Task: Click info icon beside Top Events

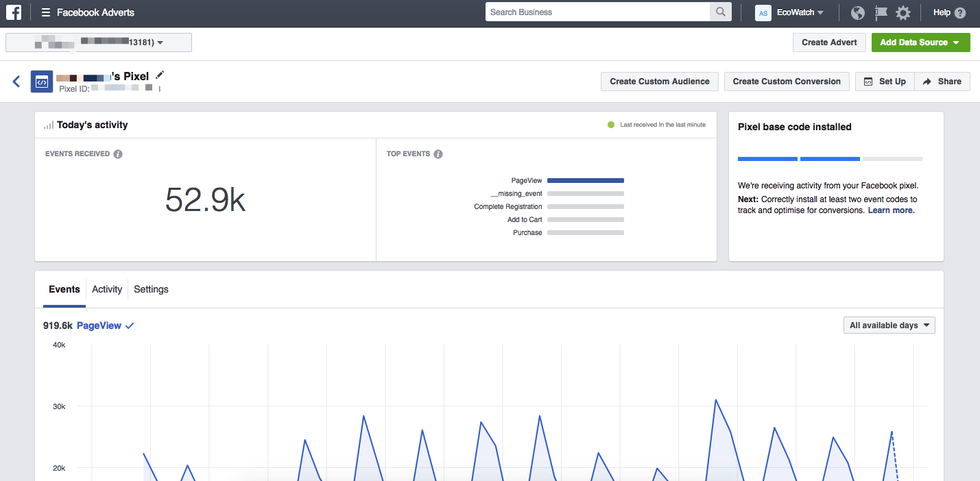Action: pos(438,154)
